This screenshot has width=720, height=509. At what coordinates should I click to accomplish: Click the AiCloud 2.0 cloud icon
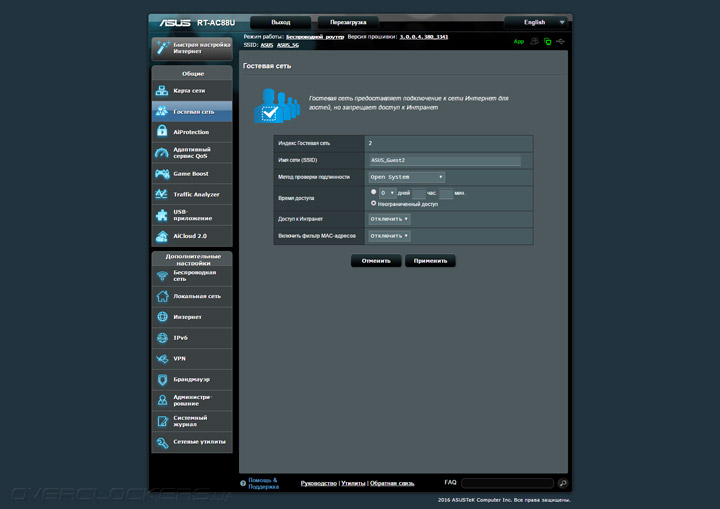162,236
